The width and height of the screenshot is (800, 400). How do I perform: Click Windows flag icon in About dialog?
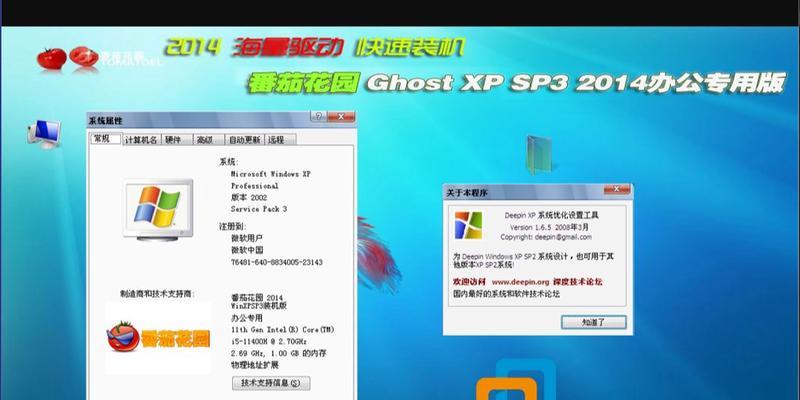468,225
